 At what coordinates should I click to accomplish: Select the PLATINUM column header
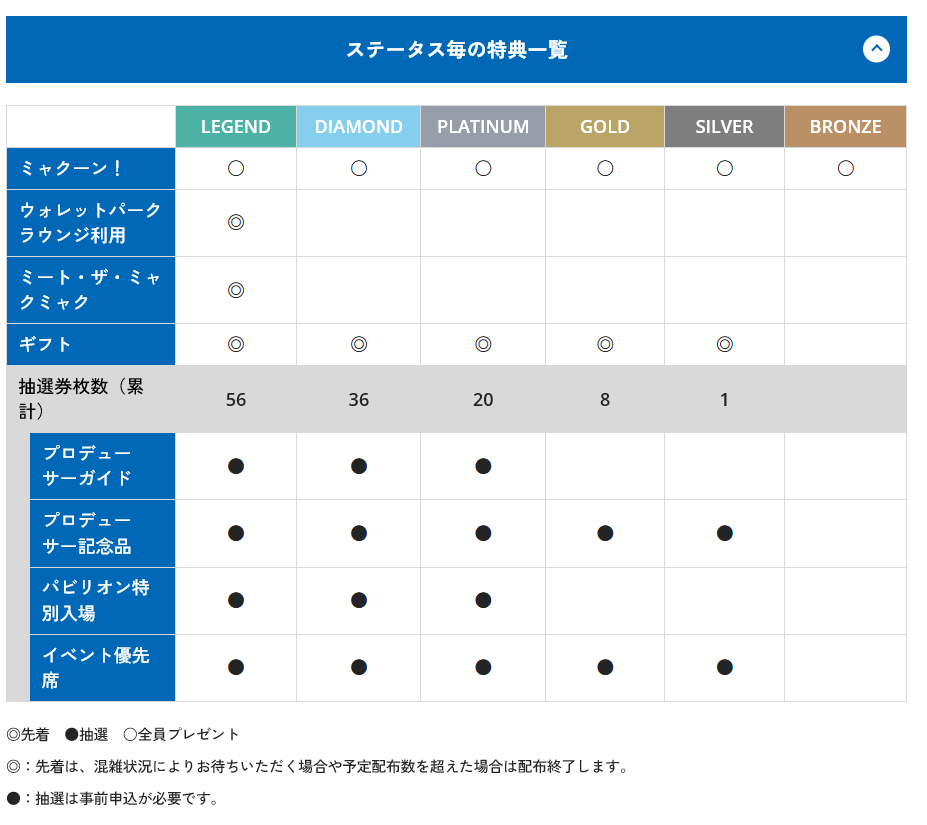(482, 127)
